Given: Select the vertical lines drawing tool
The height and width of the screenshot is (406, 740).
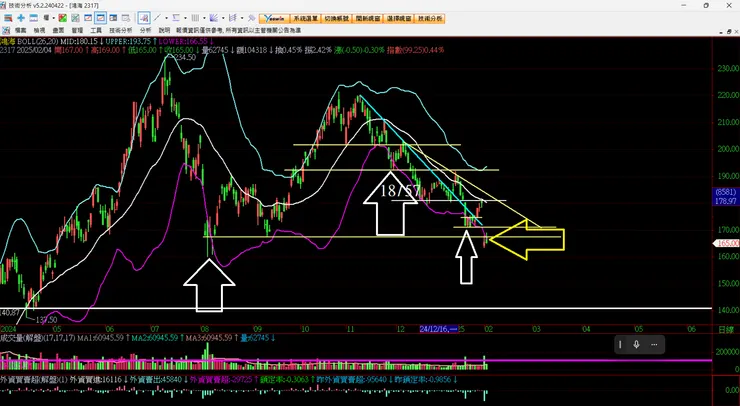Looking at the screenshot, I should (x=195, y=18).
